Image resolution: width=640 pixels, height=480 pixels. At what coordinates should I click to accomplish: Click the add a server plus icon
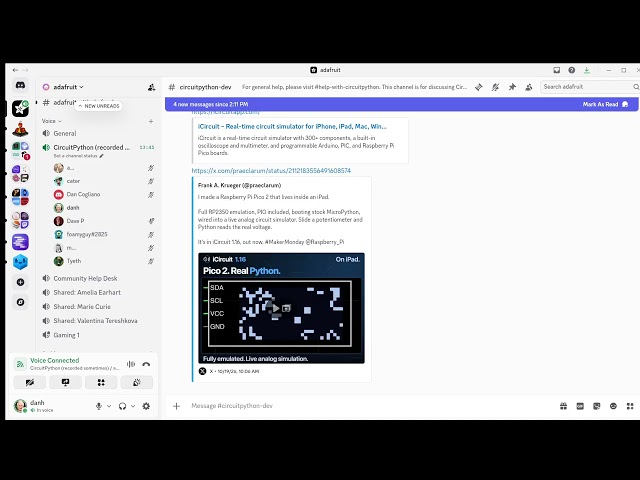[x=20, y=282]
